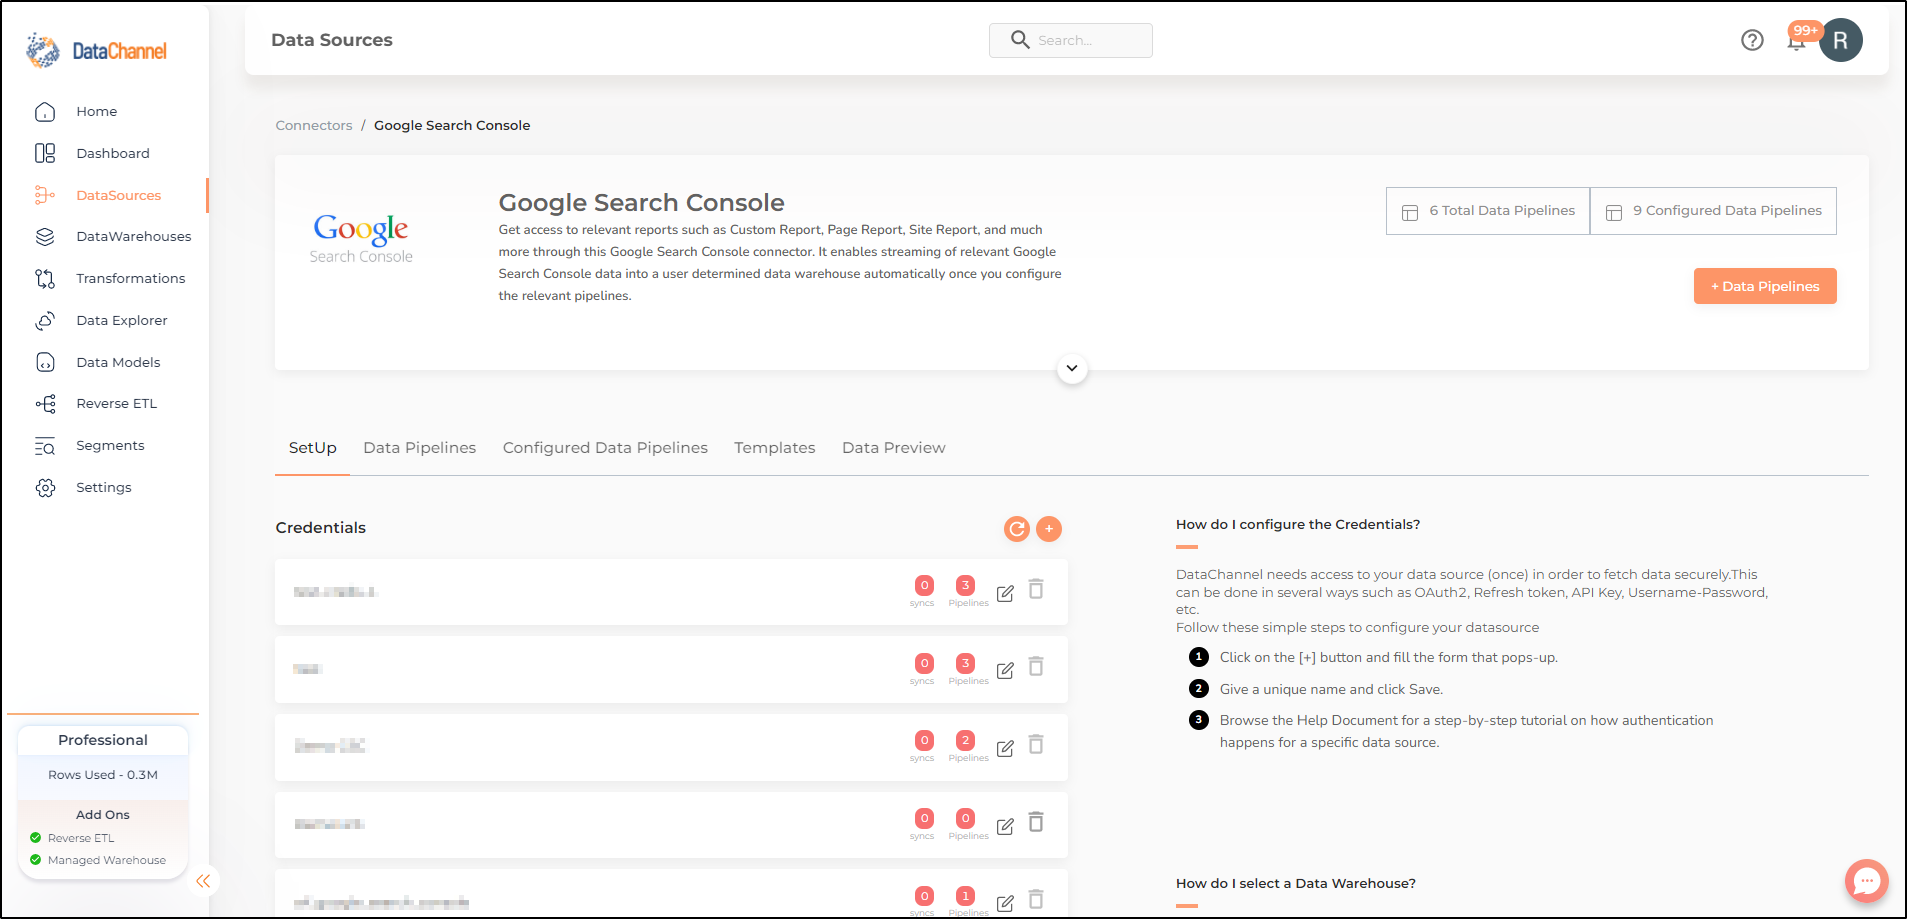
Task: Click the + Data Pipelines button
Action: pos(1765,286)
